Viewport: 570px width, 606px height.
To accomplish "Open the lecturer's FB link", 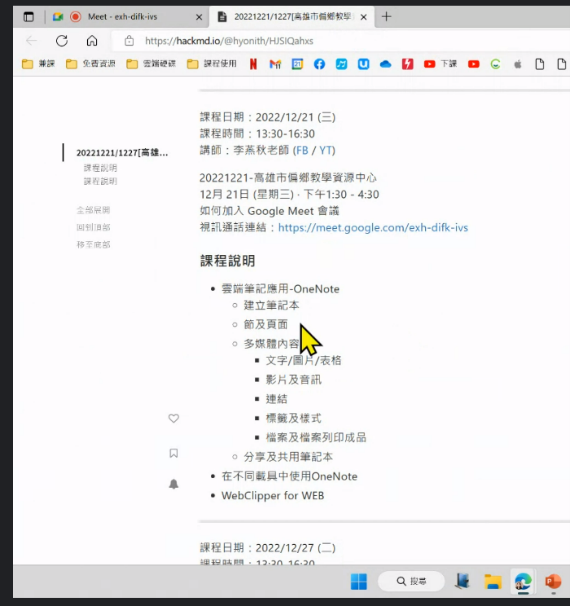I will point(302,150).
